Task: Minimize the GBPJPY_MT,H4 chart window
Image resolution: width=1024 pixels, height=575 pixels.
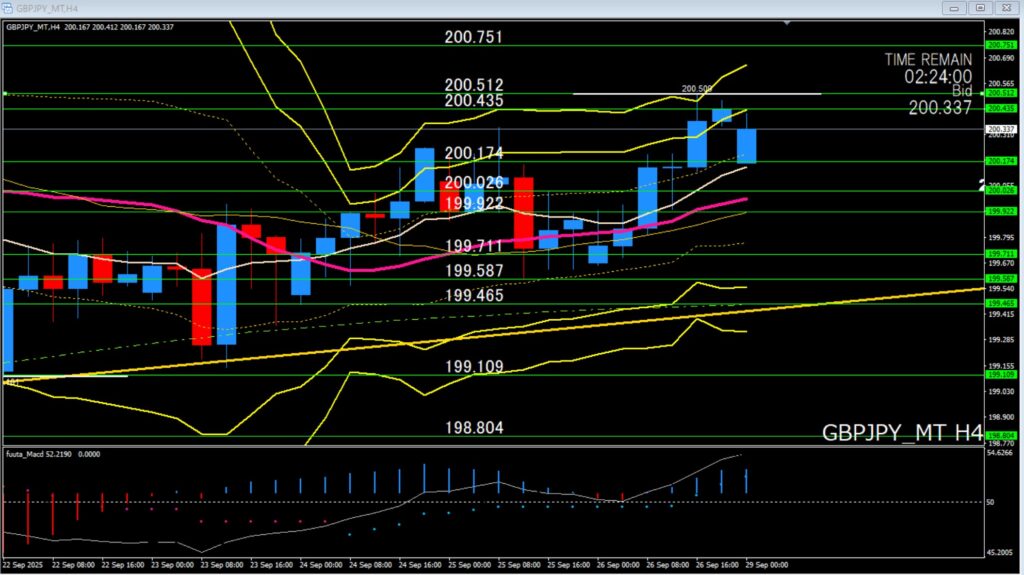Action: [952, 8]
